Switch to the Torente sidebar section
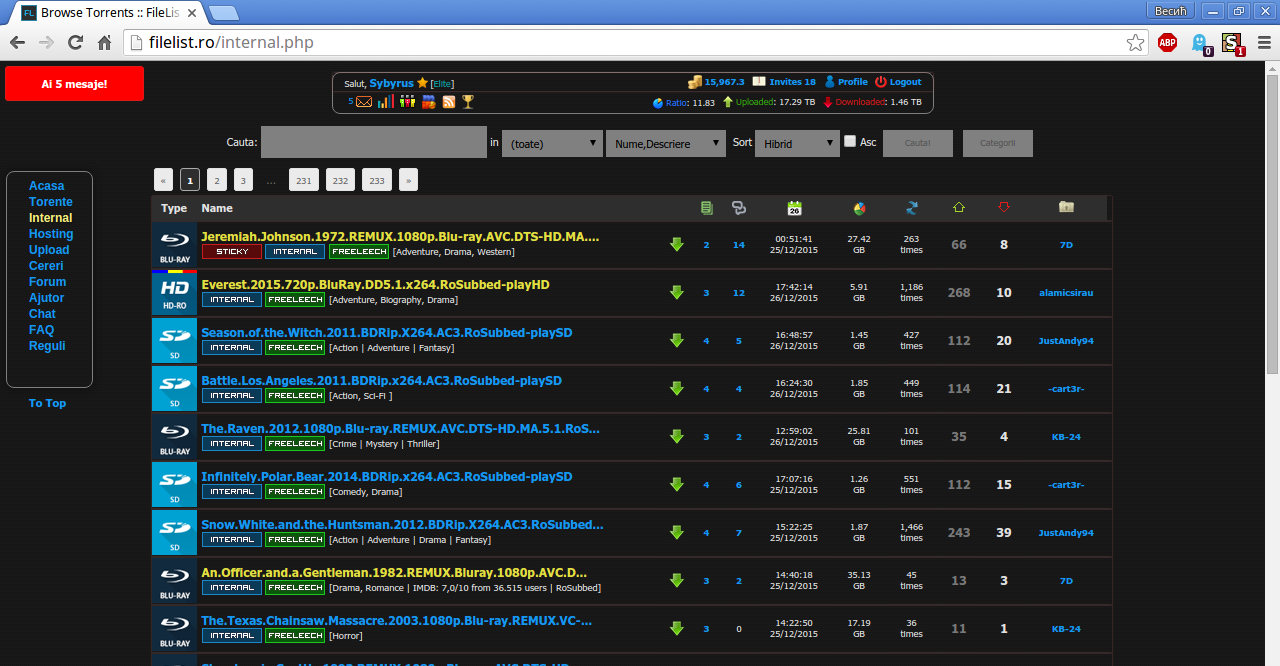 coord(50,201)
